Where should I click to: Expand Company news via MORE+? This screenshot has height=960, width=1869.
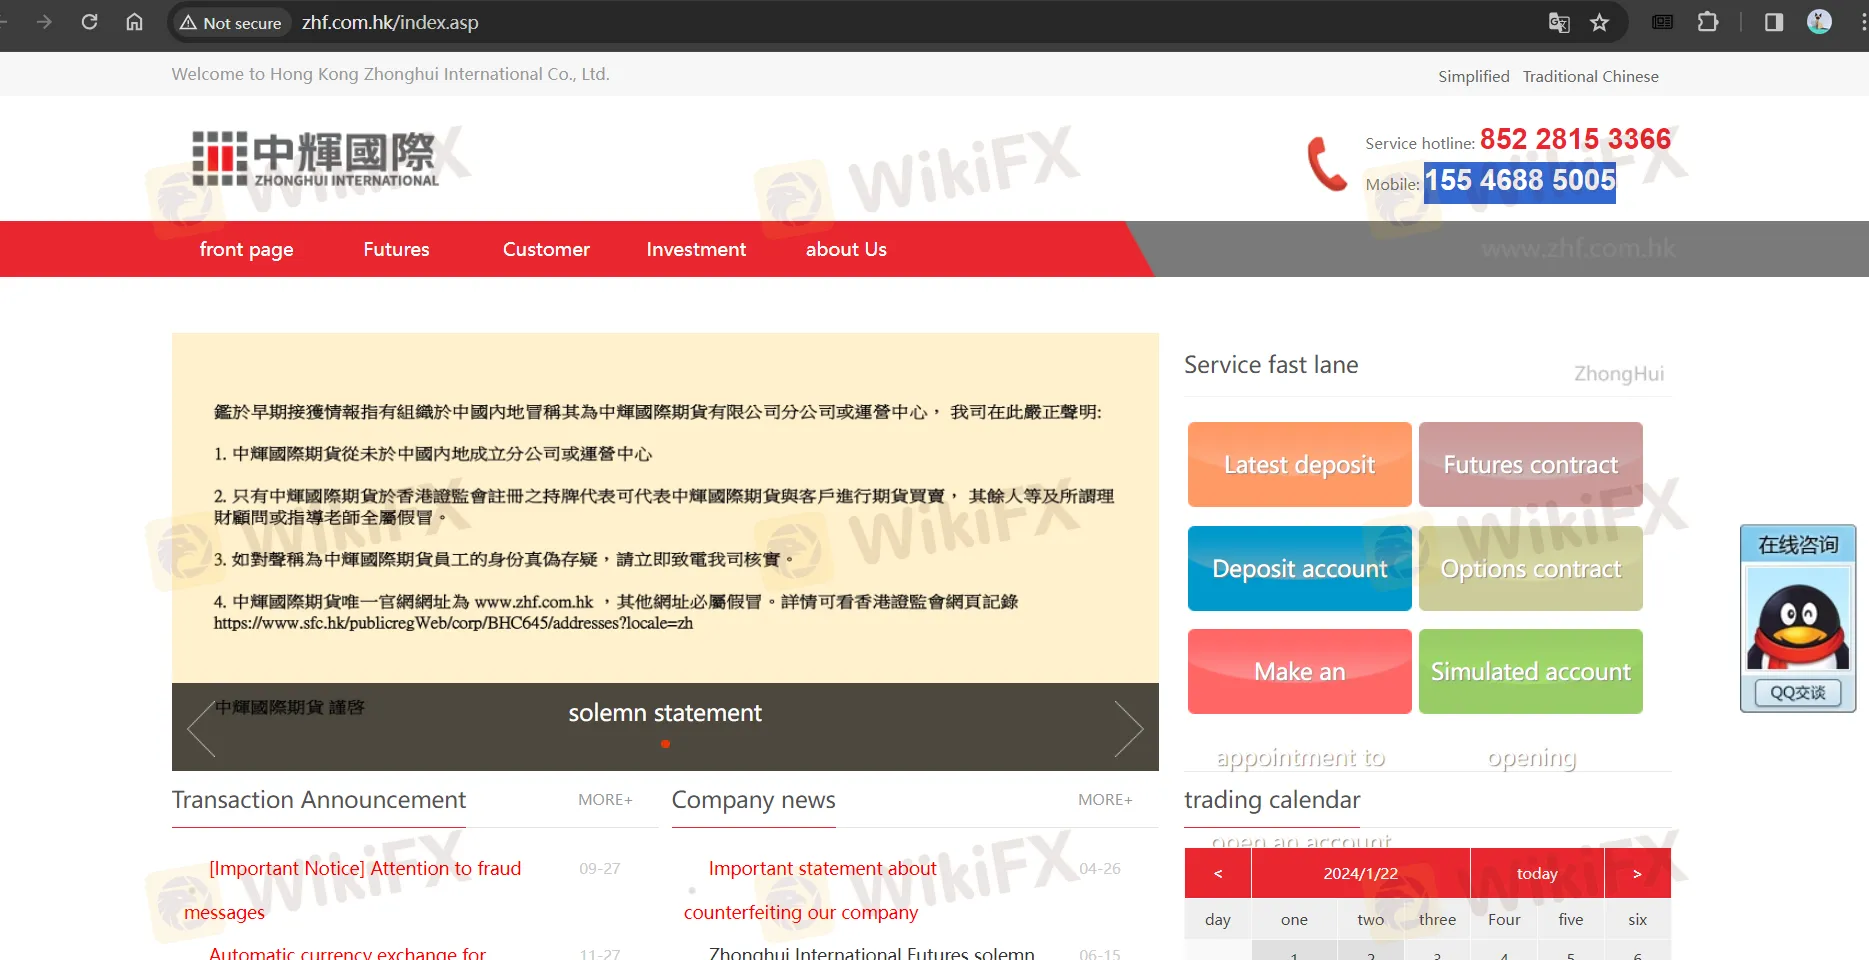click(1104, 799)
